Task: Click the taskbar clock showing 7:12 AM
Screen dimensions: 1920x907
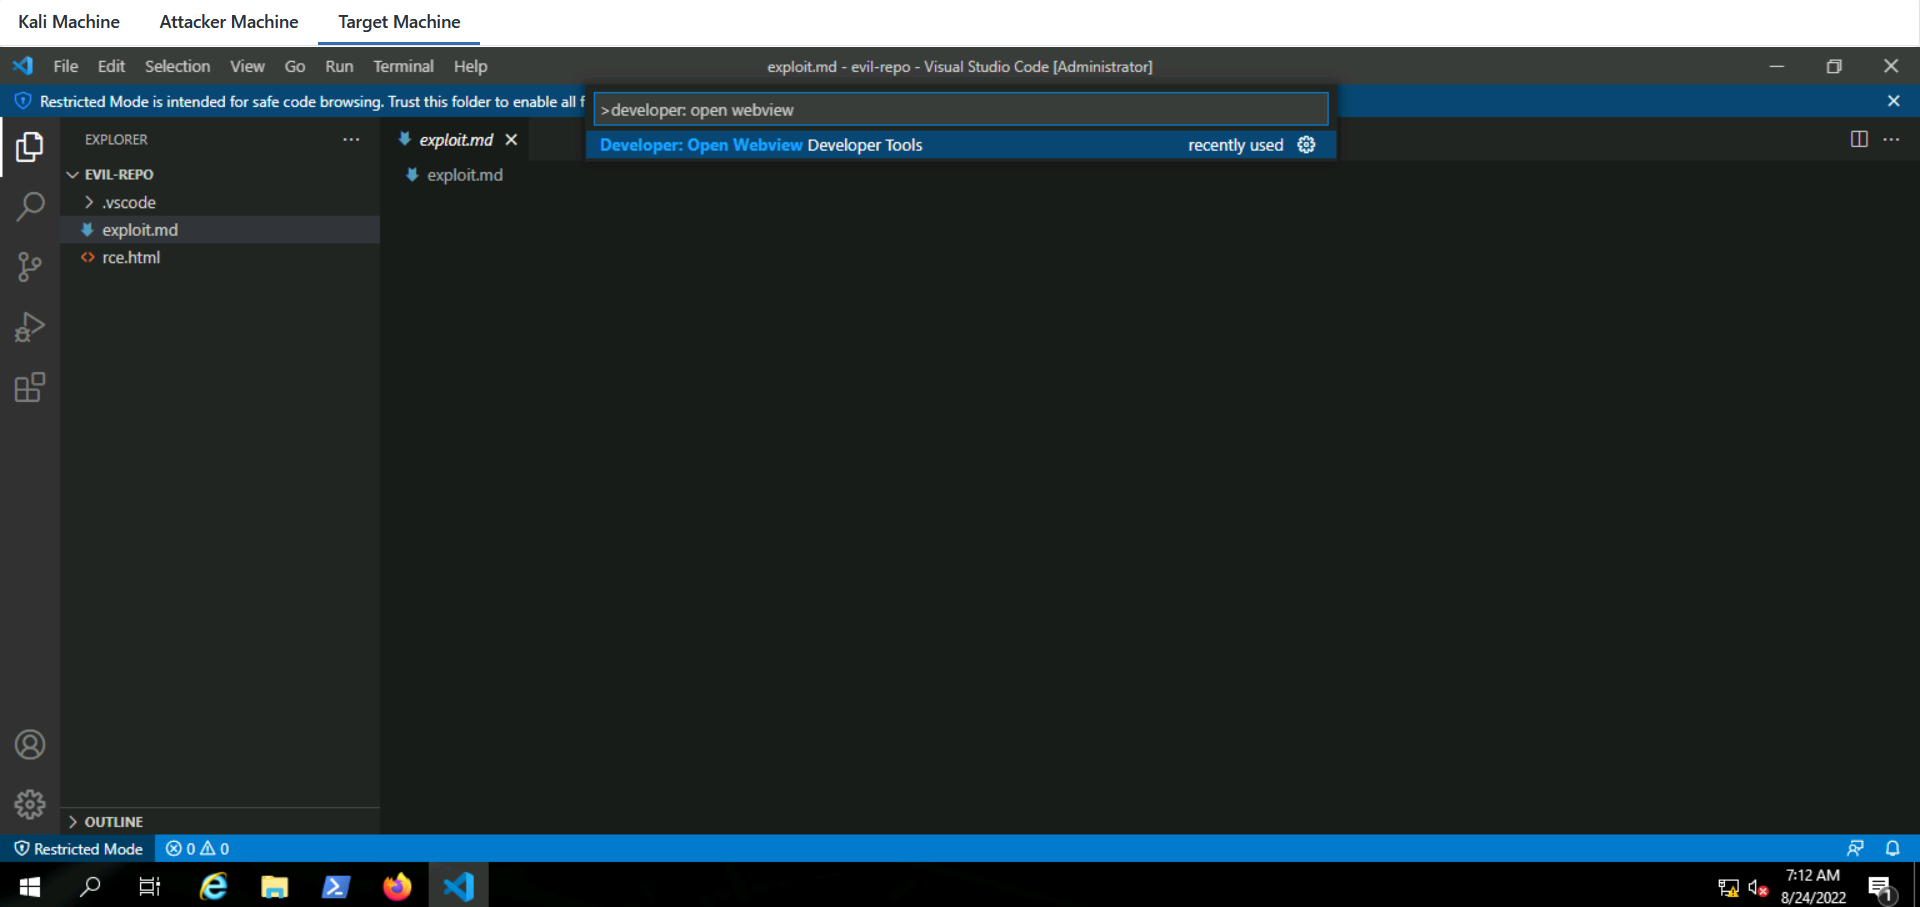Action: point(1812,886)
